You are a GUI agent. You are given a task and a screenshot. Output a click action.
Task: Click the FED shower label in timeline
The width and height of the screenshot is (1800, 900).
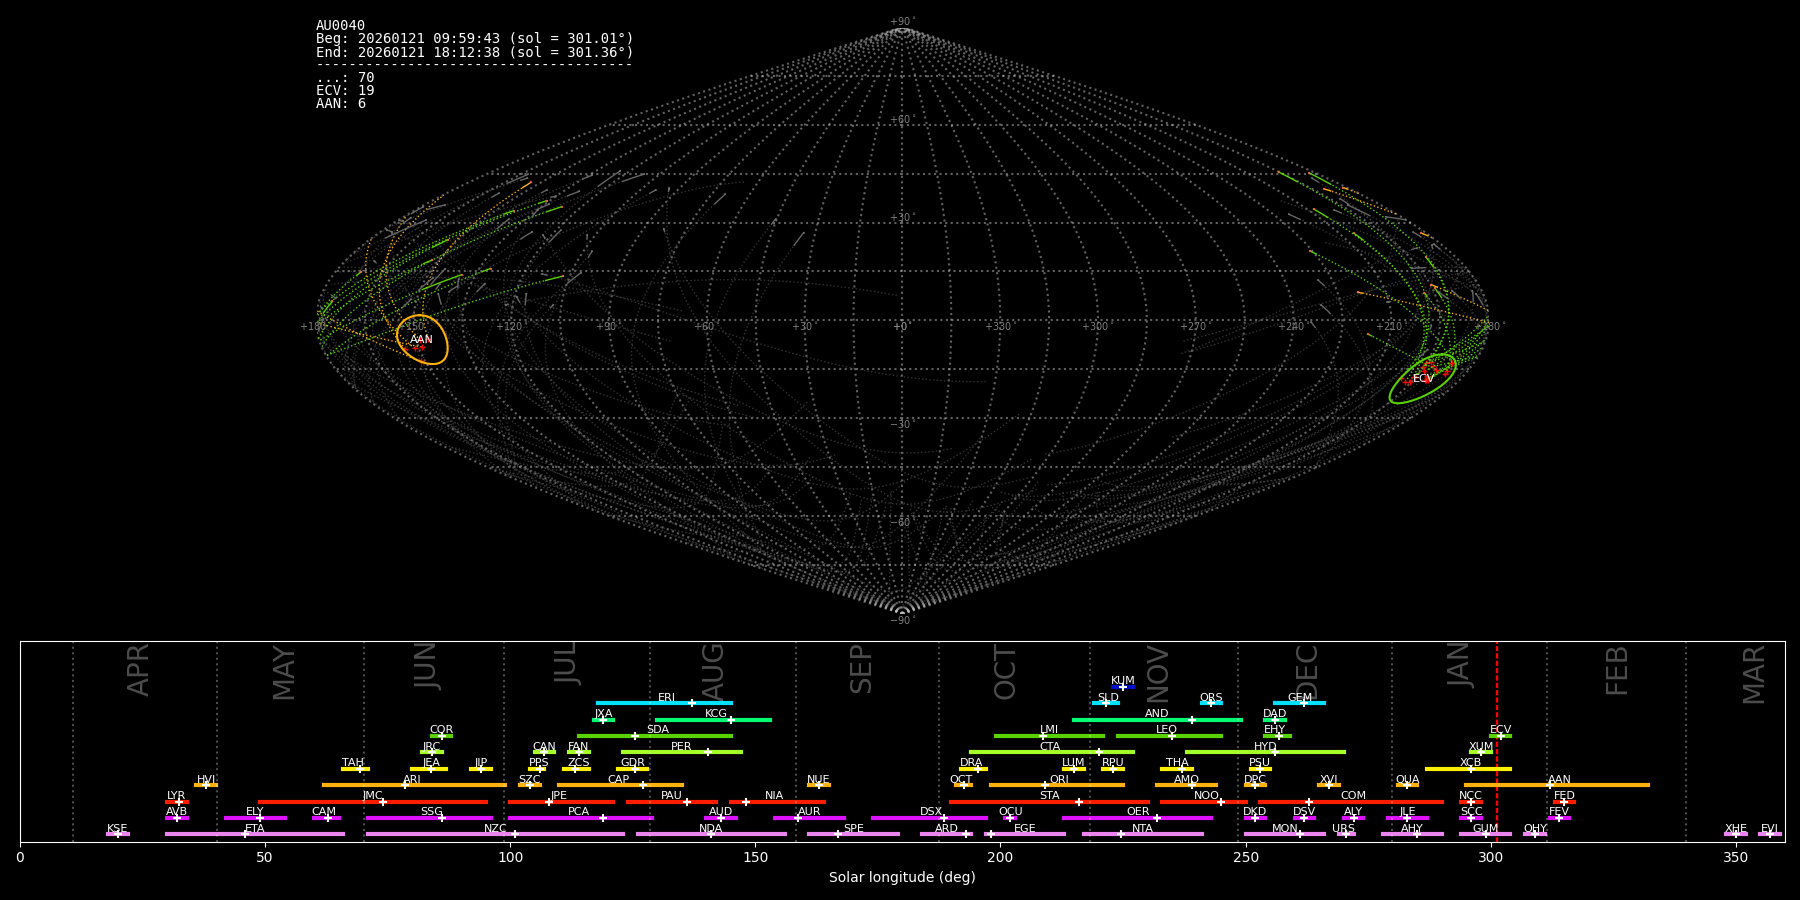[x=1564, y=796]
